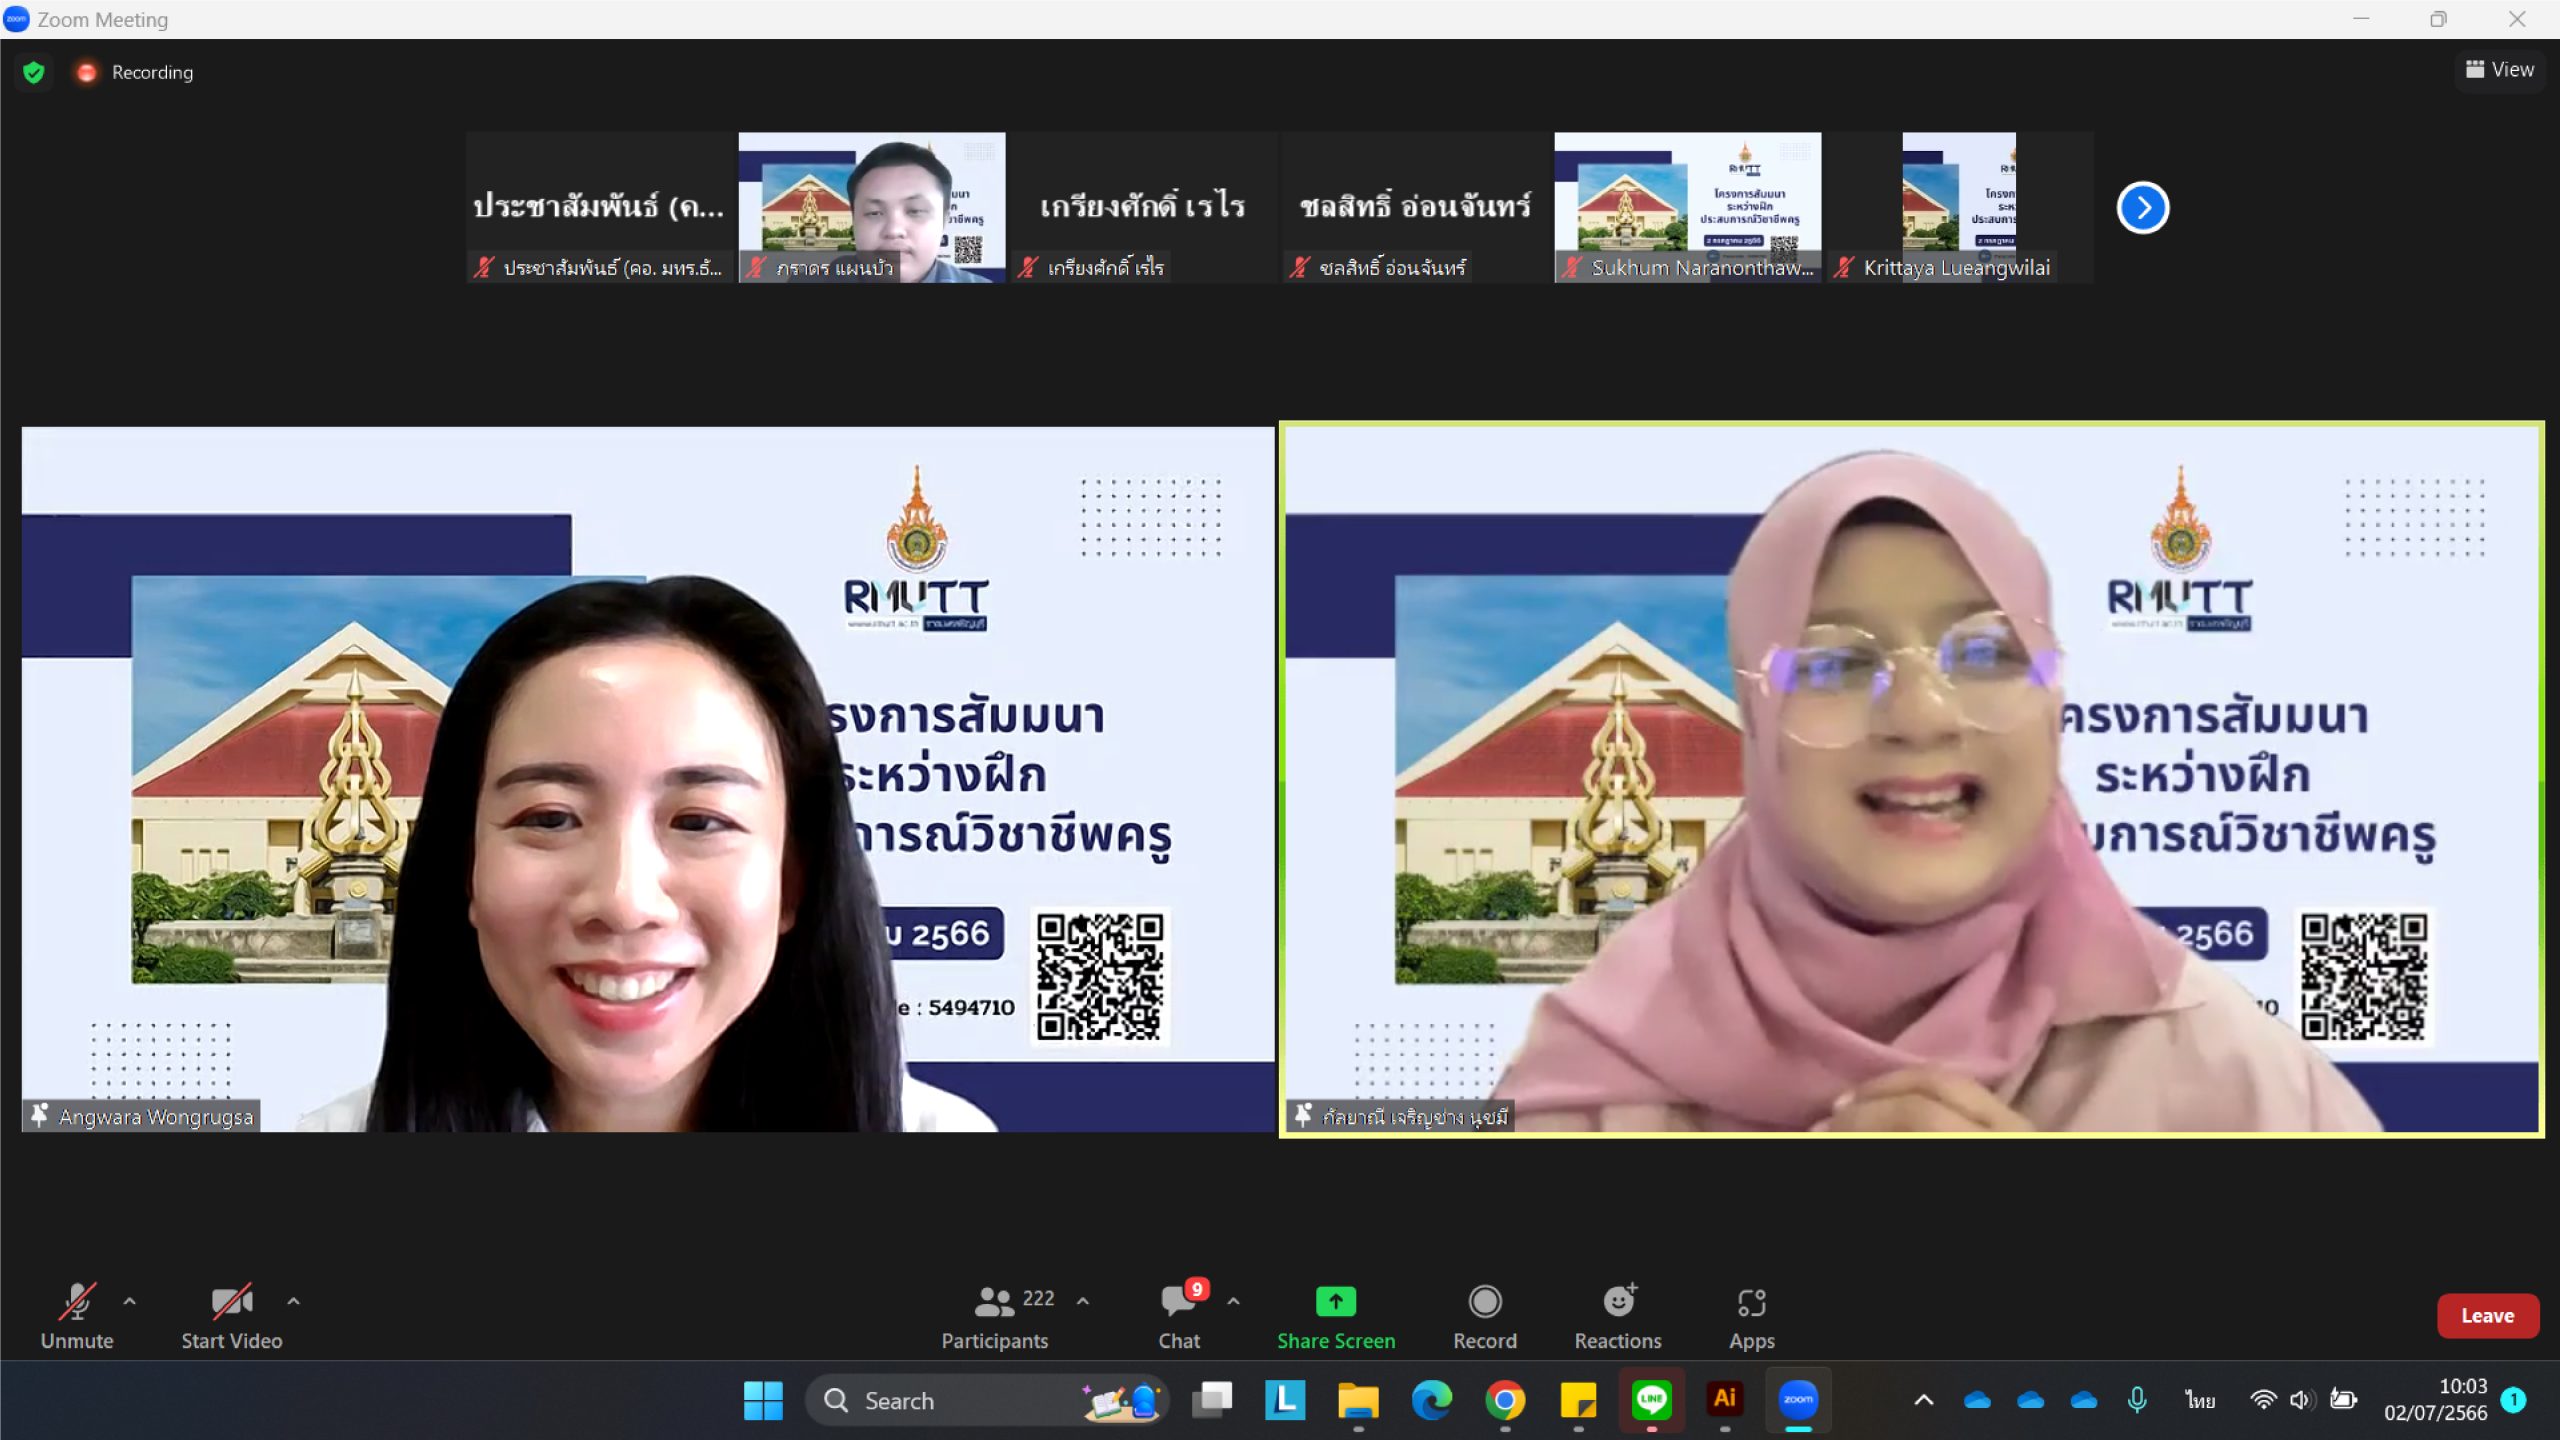Click the Zoom Meeting title bar logo
This screenshot has width=2560, height=1440.
[16, 19]
